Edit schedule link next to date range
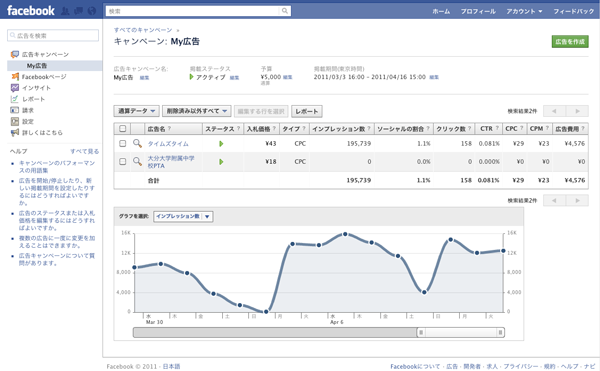 pyautogui.click(x=434, y=77)
